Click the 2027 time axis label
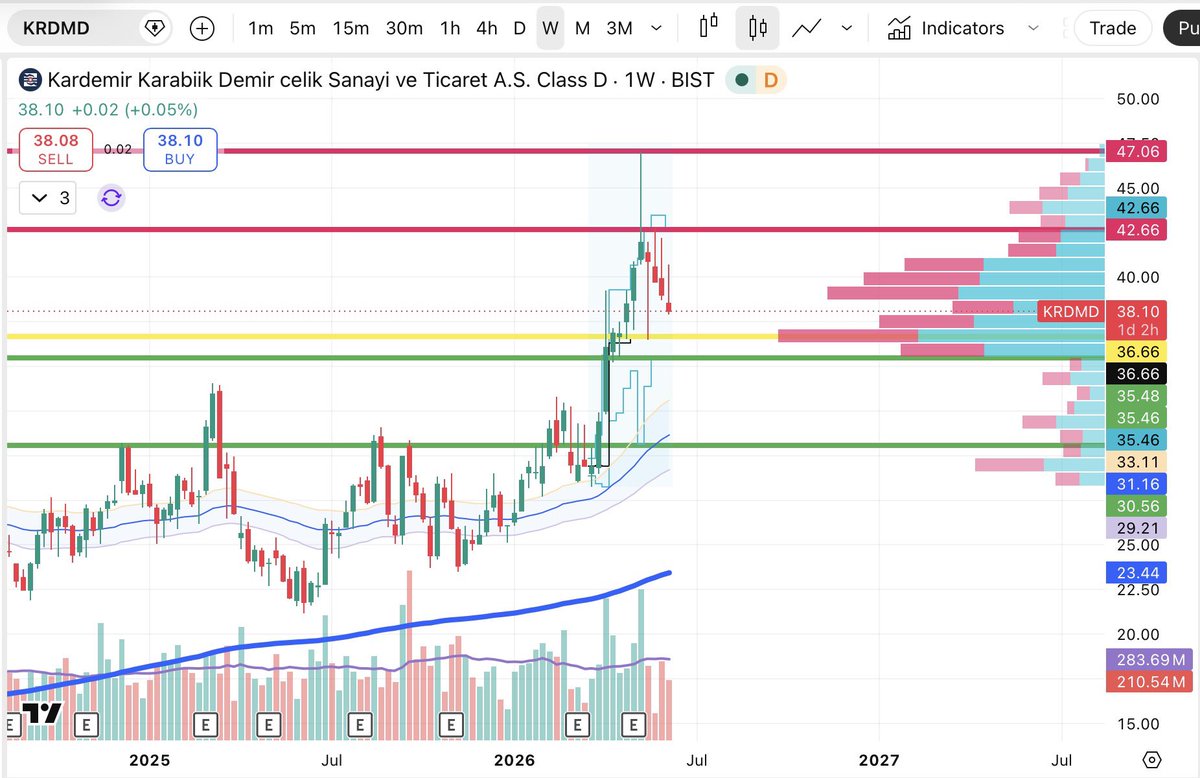This screenshot has width=1200, height=778. point(880,759)
